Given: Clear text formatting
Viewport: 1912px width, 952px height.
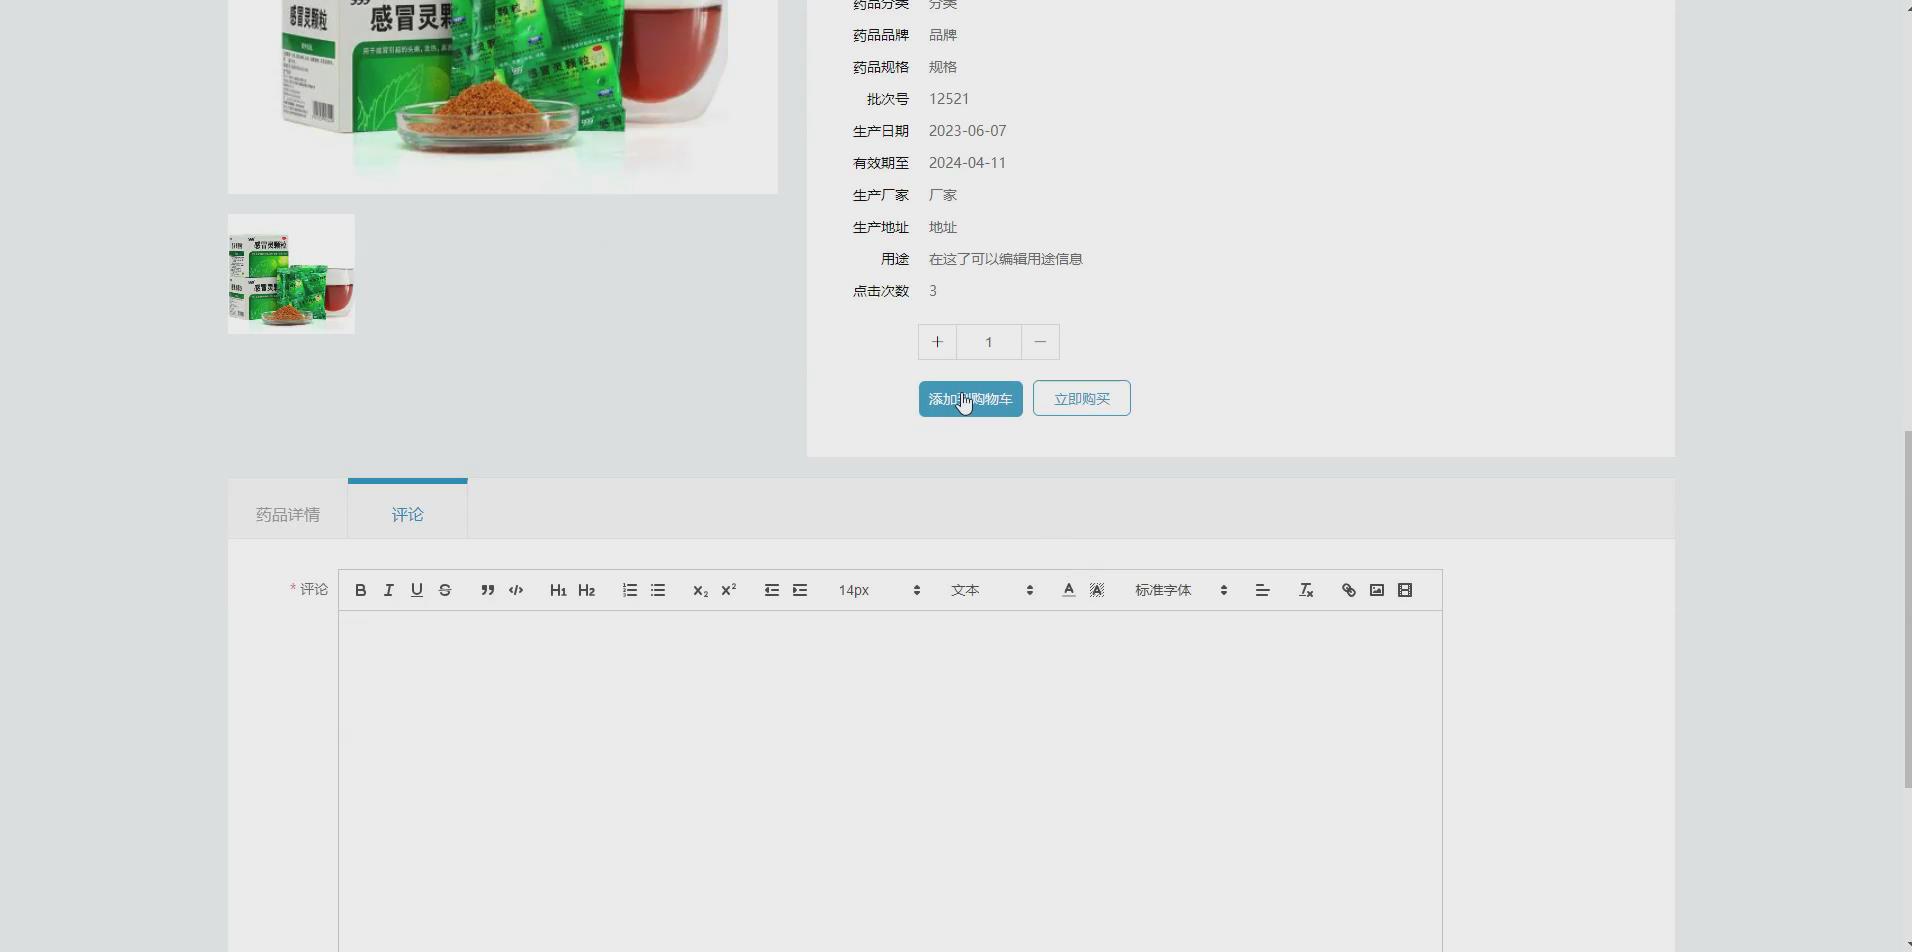Looking at the screenshot, I should [x=1306, y=590].
